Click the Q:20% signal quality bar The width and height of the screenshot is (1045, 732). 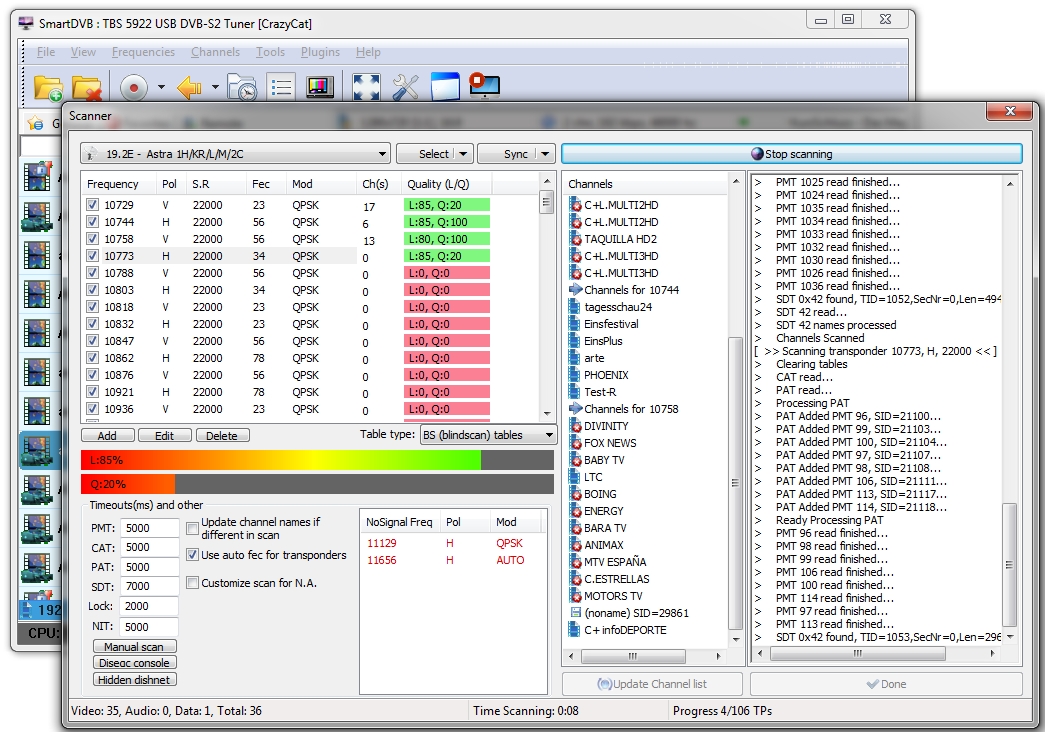tap(317, 484)
